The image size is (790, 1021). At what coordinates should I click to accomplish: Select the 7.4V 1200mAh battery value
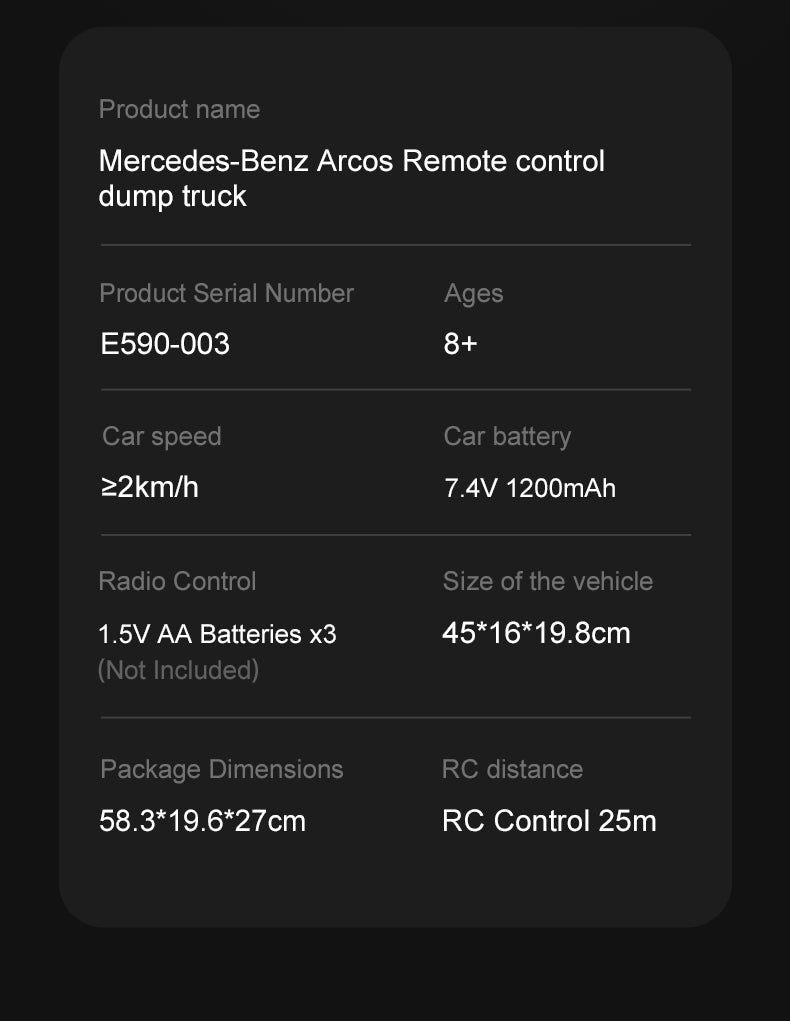click(x=529, y=488)
